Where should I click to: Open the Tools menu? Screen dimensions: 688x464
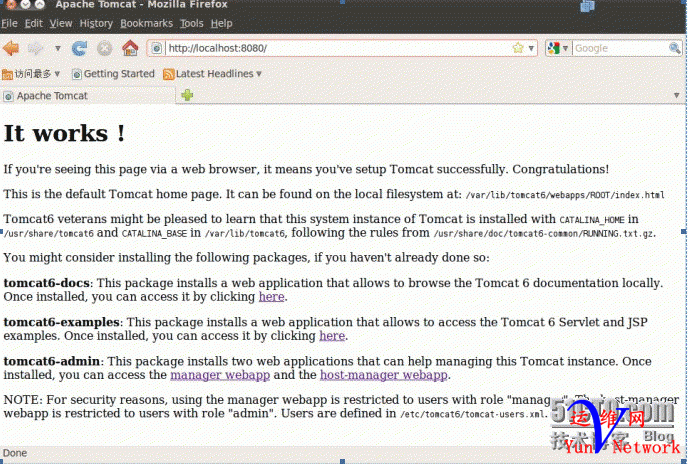pos(191,23)
